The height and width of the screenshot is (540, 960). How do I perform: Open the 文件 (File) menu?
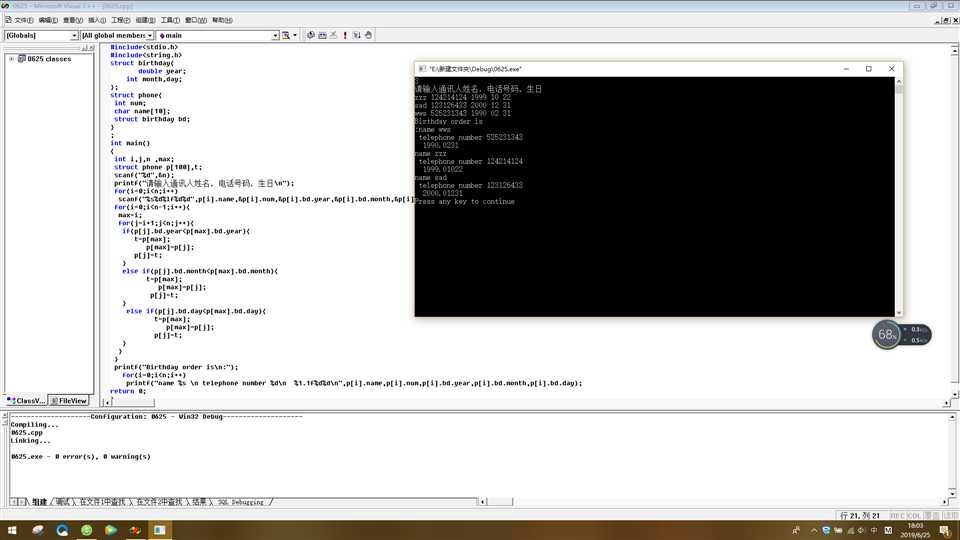click(x=24, y=20)
